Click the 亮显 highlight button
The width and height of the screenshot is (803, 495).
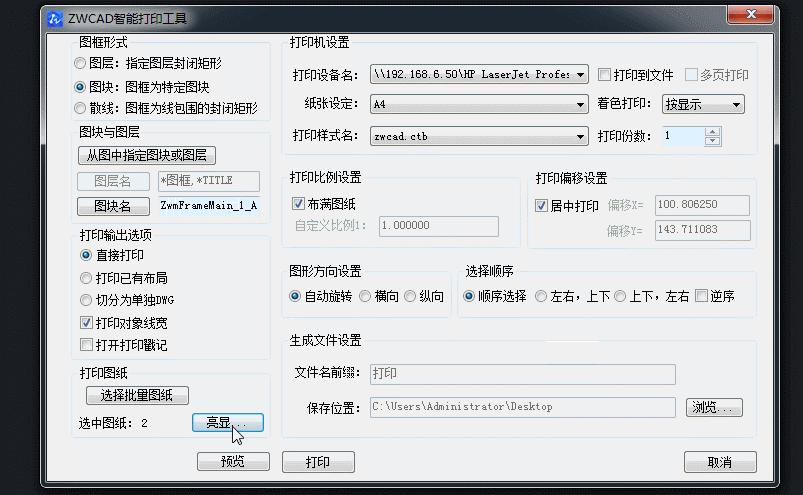pos(228,423)
